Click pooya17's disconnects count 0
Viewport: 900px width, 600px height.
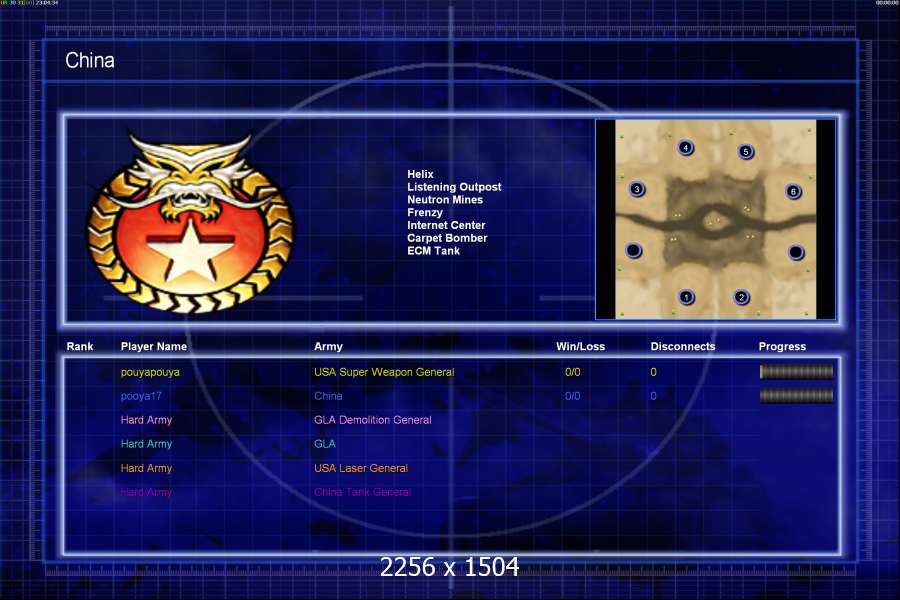click(653, 396)
